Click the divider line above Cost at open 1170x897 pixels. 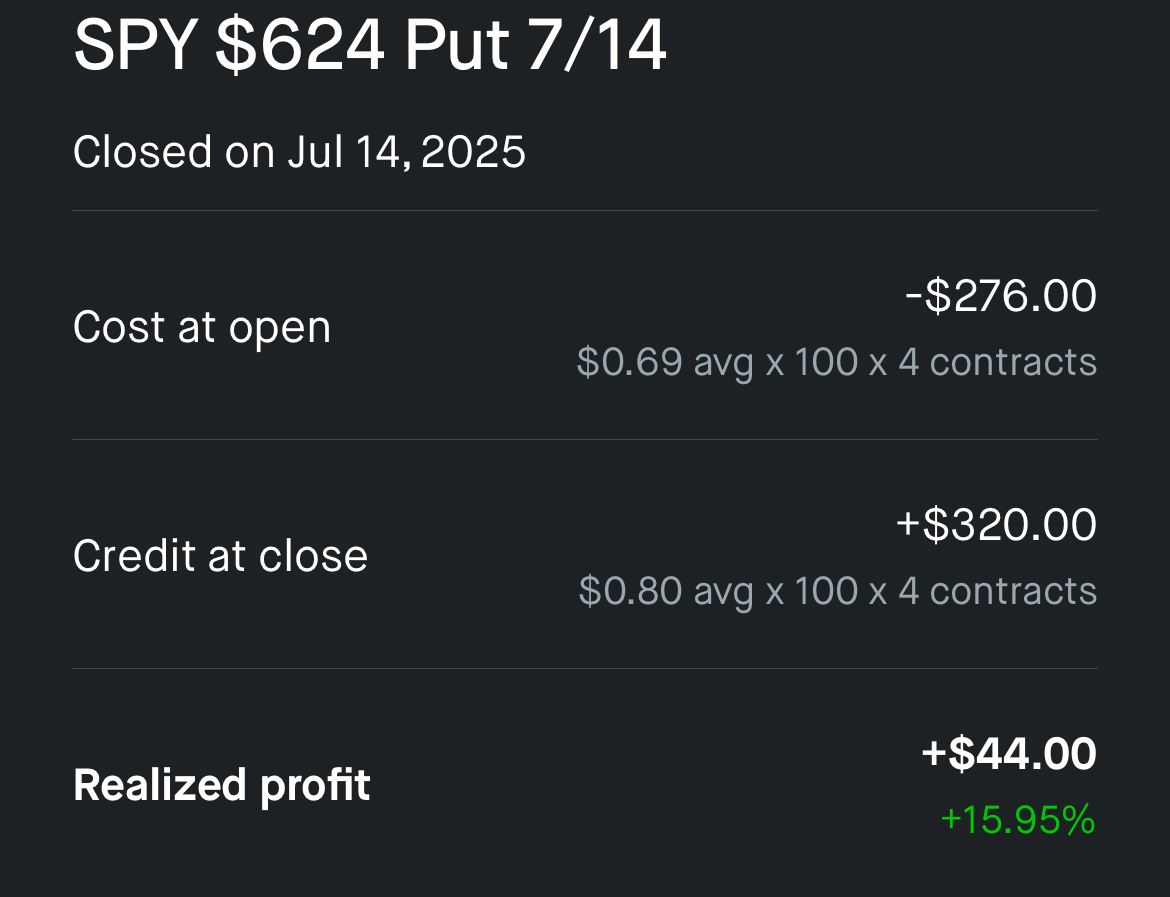(x=585, y=210)
